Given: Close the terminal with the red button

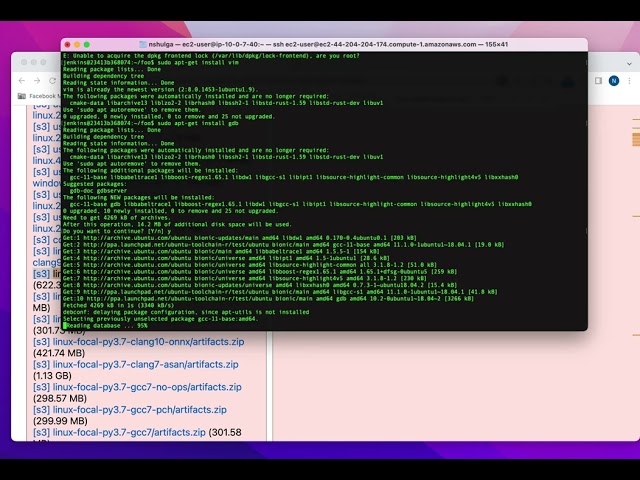Looking at the screenshot, I should [x=68, y=44].
